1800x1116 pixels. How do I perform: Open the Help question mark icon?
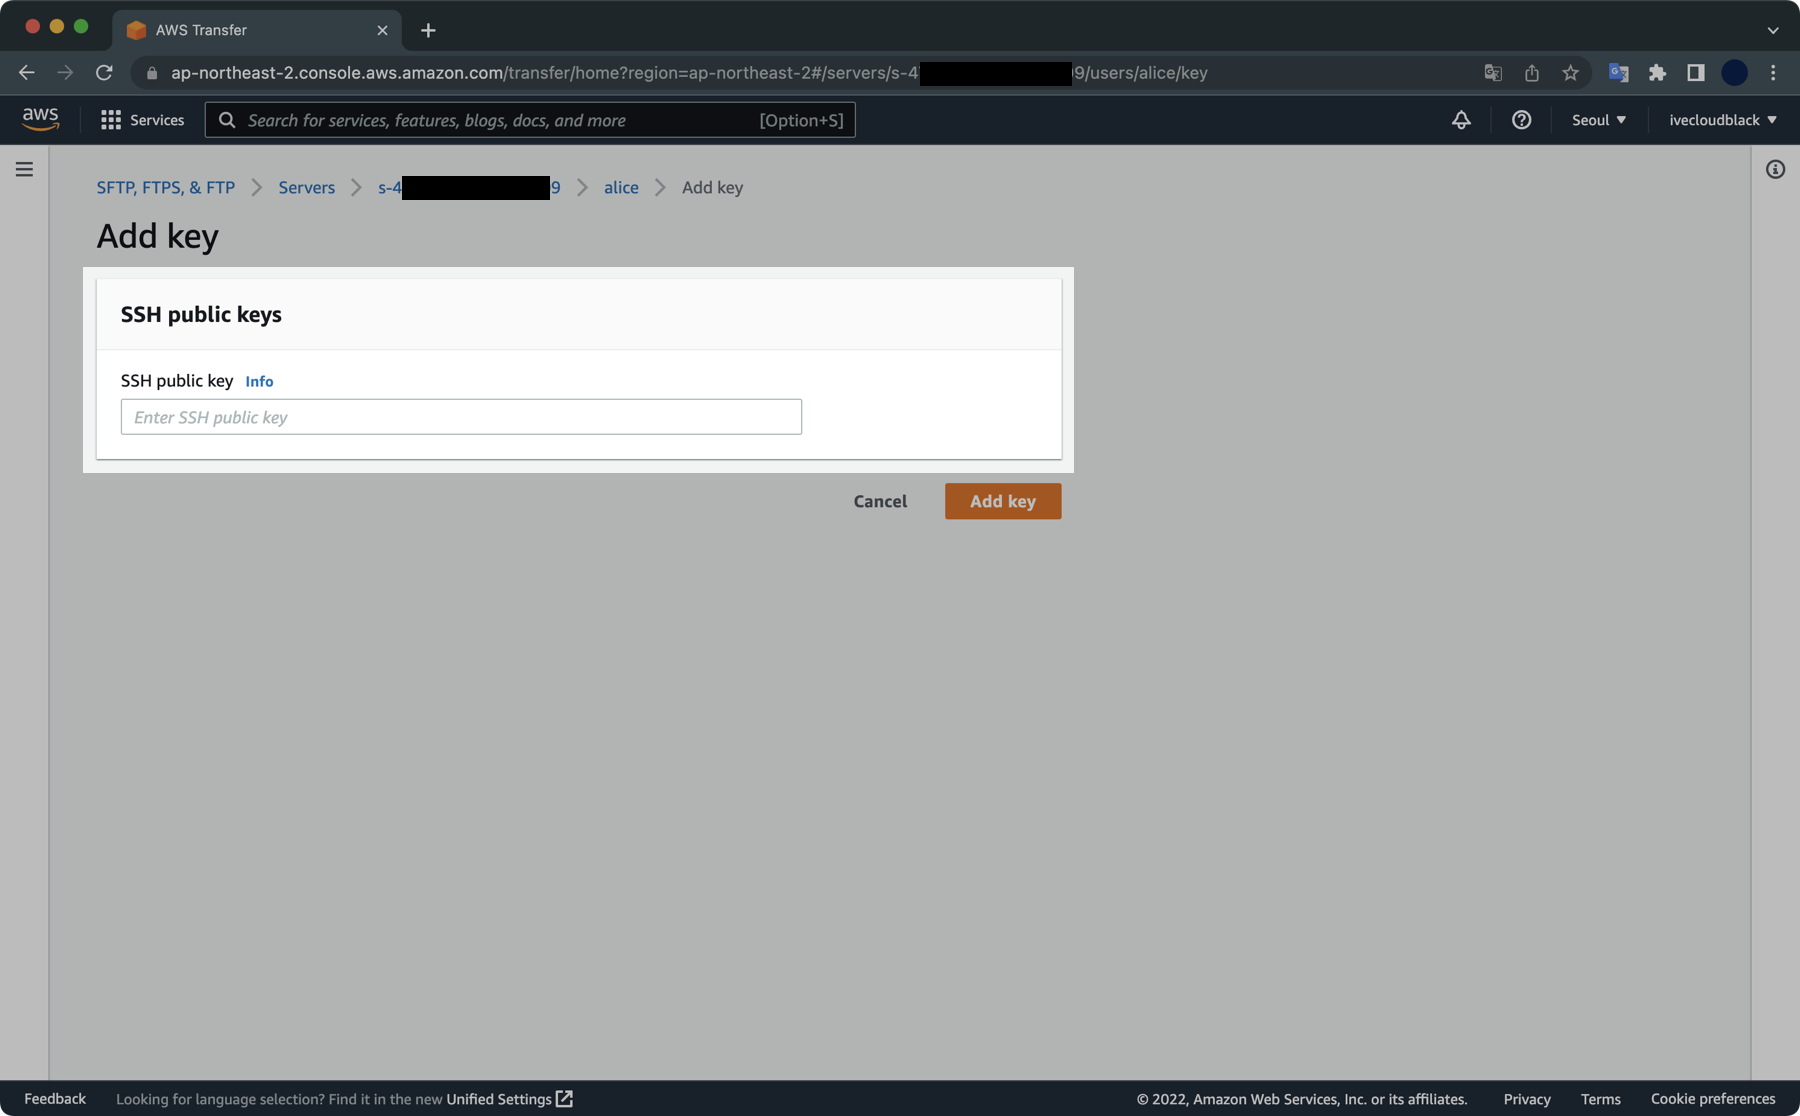tap(1521, 119)
